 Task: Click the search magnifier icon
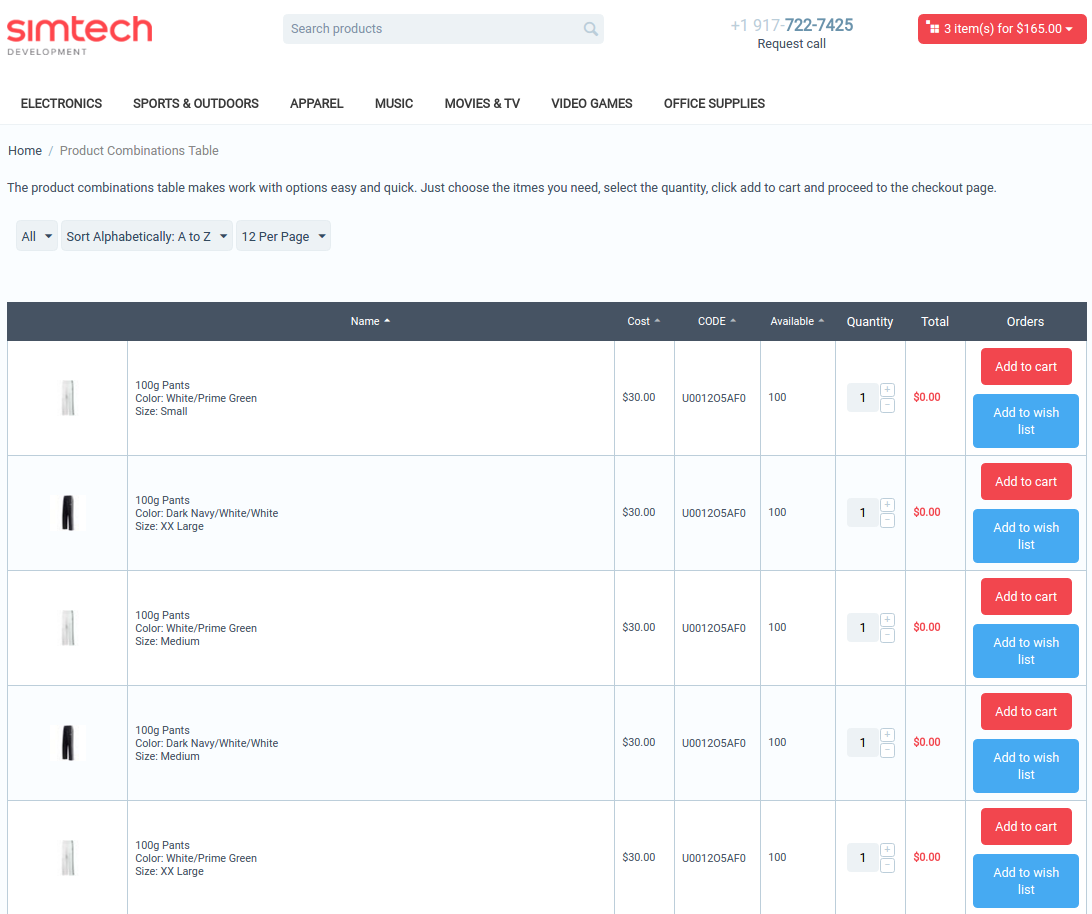(x=591, y=29)
